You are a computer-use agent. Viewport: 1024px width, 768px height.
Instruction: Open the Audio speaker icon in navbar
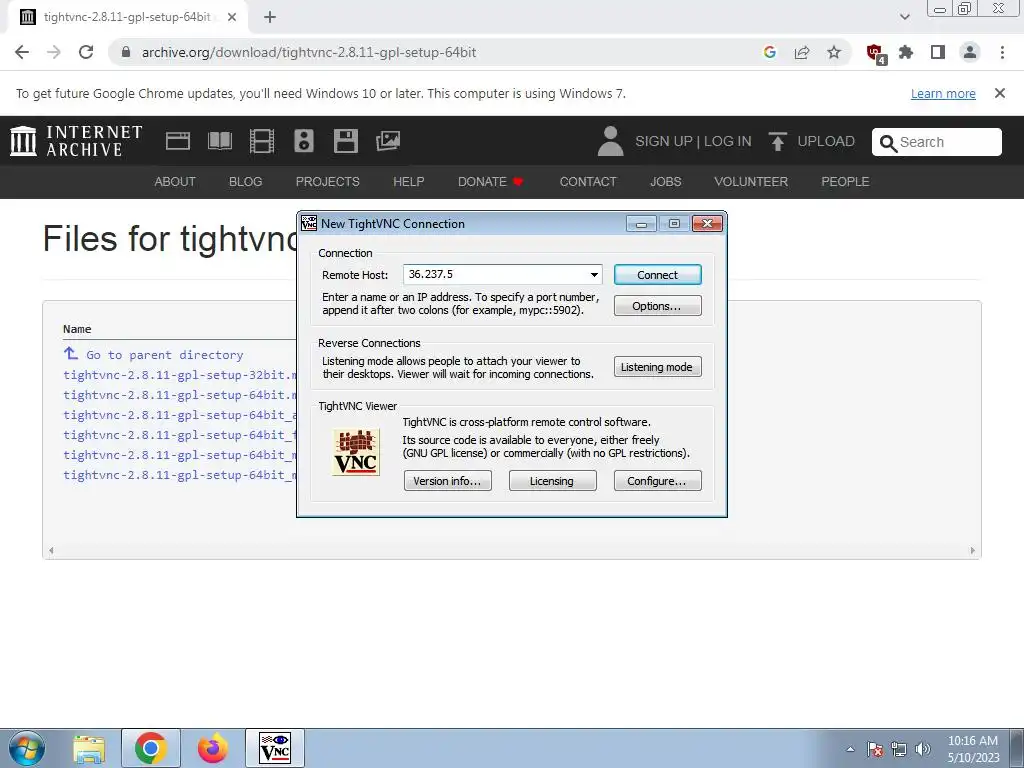[304, 141]
